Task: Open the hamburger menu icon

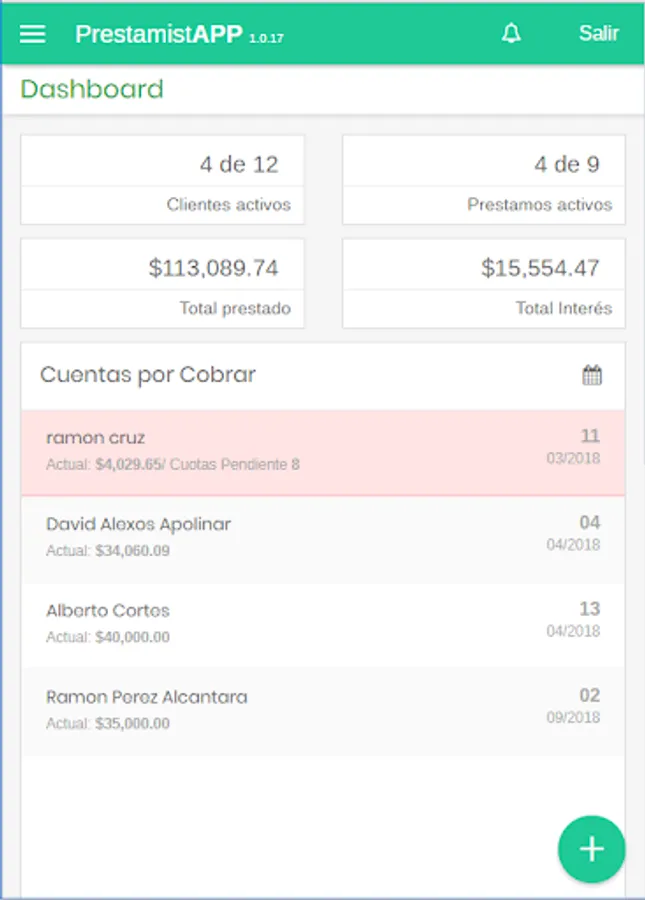Action: [33, 34]
